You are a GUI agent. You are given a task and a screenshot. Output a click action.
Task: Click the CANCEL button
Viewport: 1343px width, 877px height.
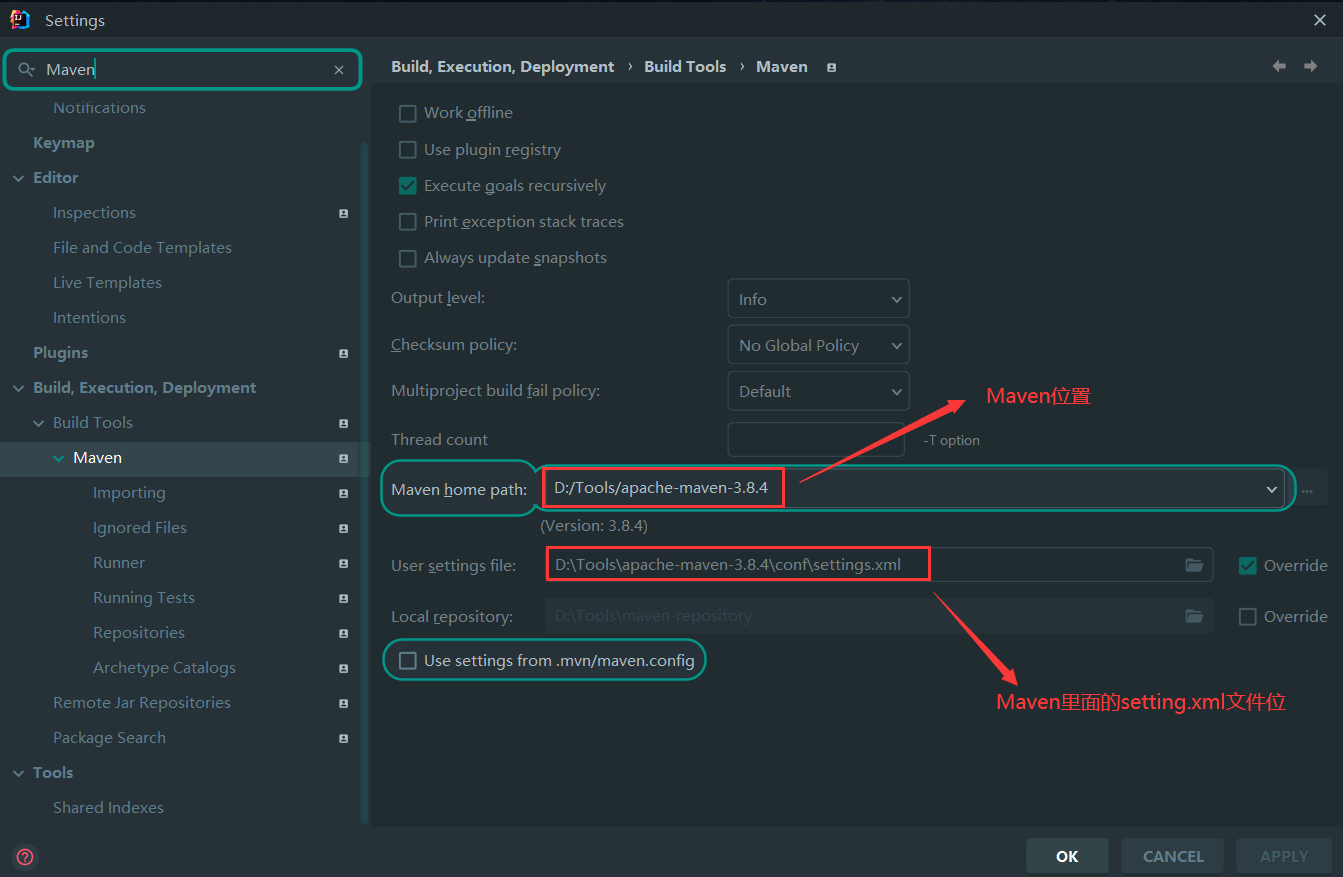[1173, 856]
